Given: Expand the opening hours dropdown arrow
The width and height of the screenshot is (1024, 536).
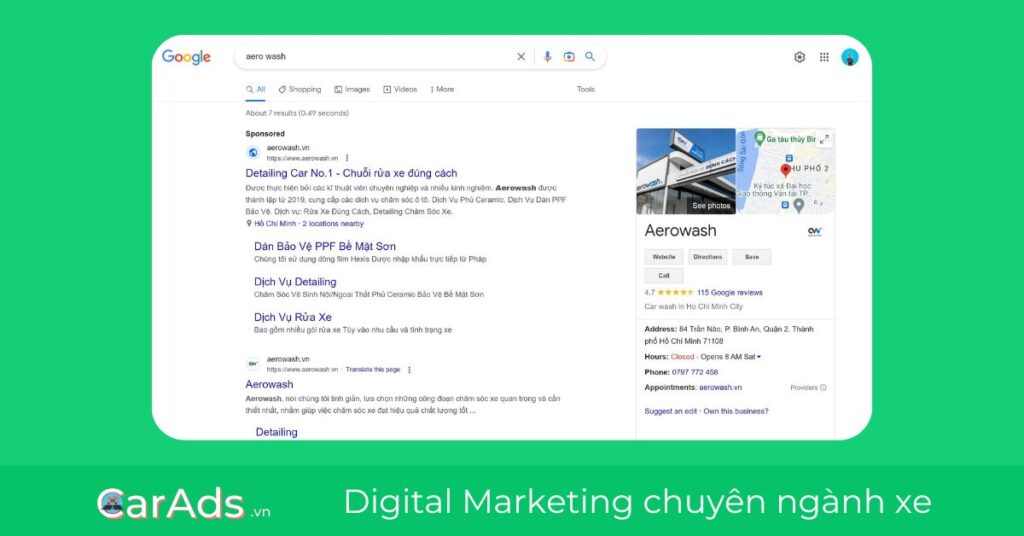Looking at the screenshot, I should 759,357.
